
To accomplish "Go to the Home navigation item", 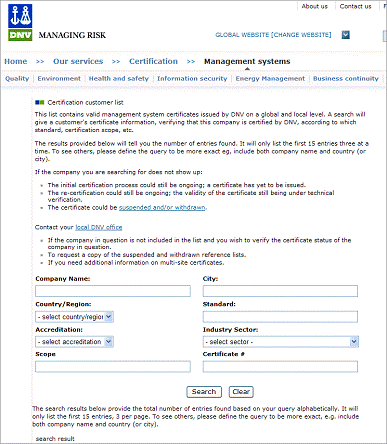I will coord(16,61).
